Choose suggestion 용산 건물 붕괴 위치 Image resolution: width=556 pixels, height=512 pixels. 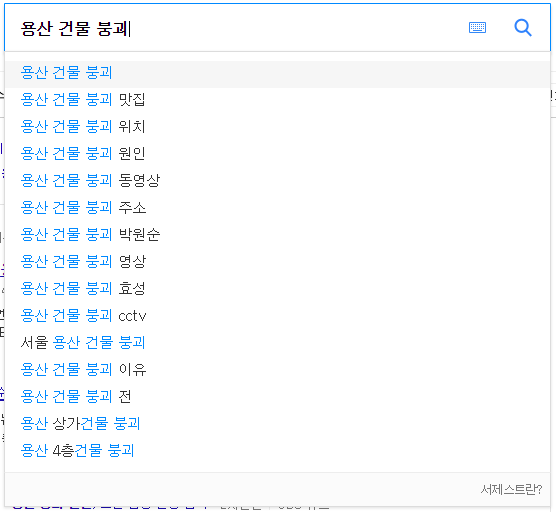[277, 126]
